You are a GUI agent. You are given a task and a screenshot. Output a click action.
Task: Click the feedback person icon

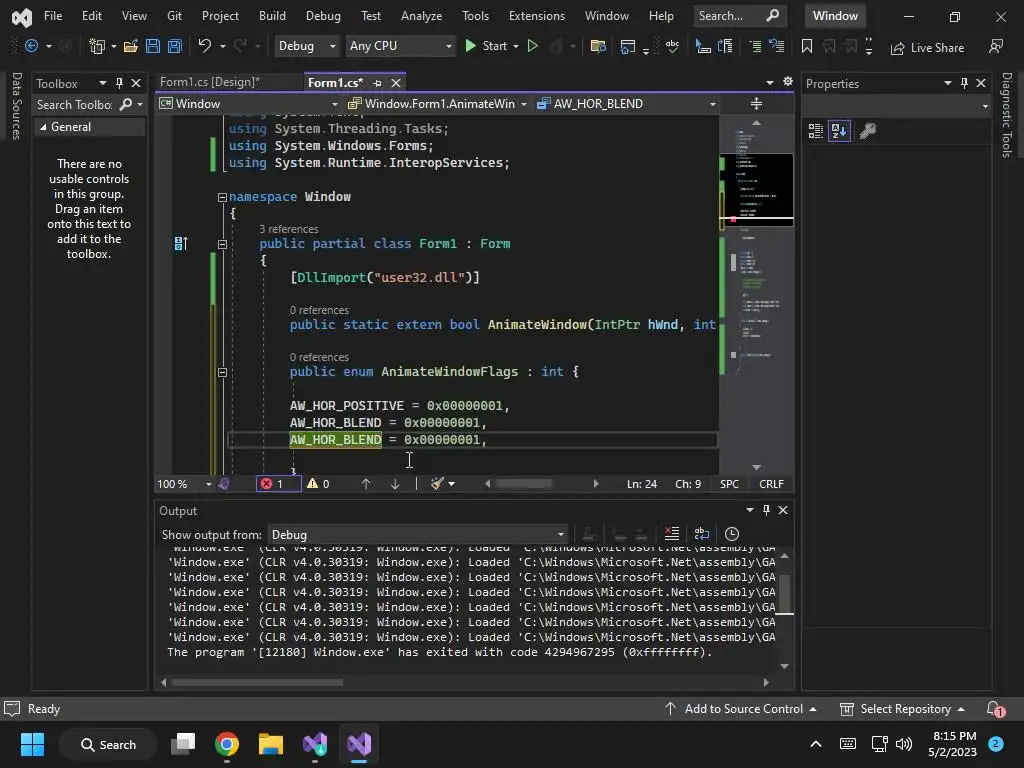point(996,46)
